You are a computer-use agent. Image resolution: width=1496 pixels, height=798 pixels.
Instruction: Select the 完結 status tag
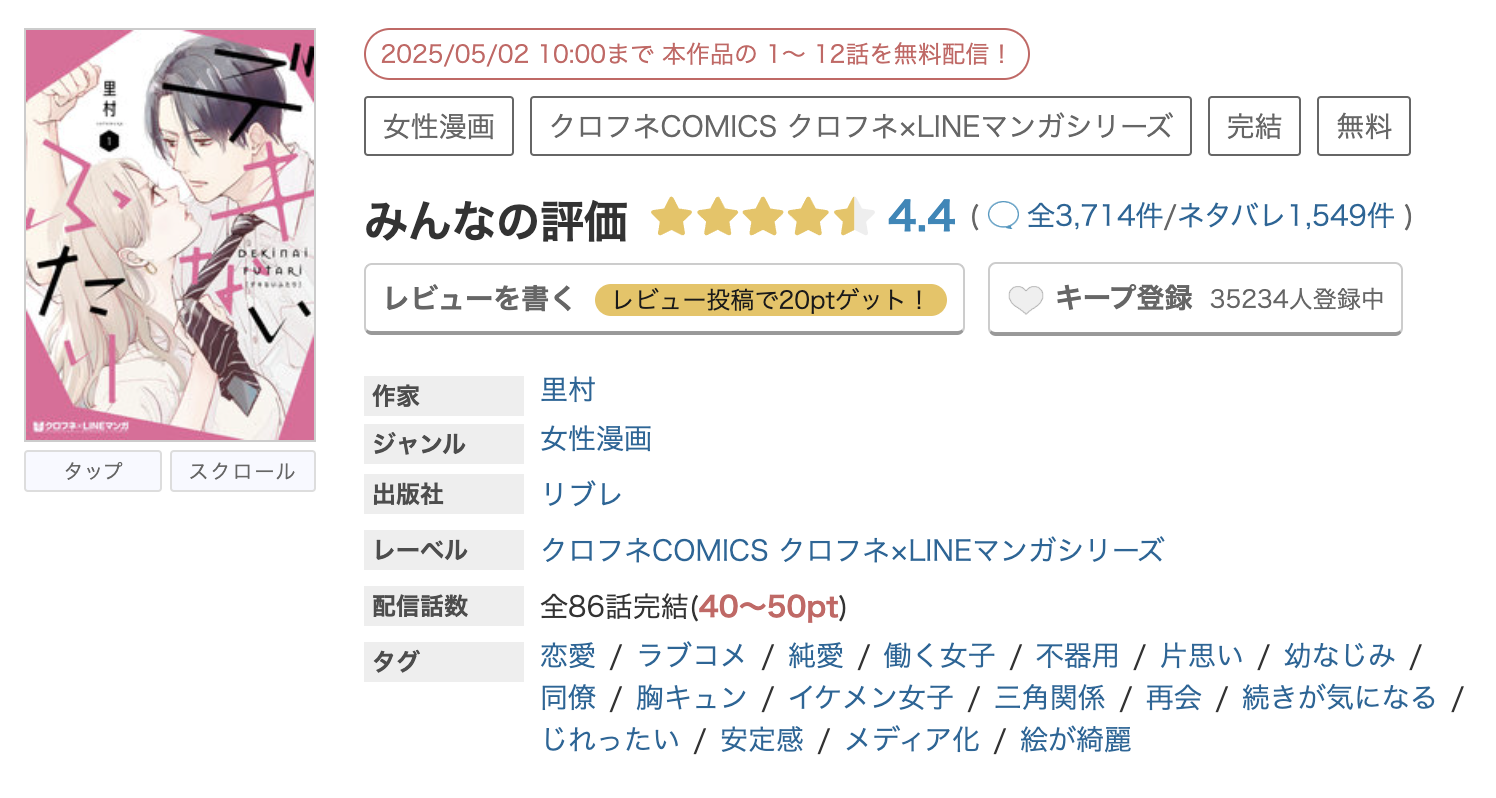click(x=1253, y=125)
